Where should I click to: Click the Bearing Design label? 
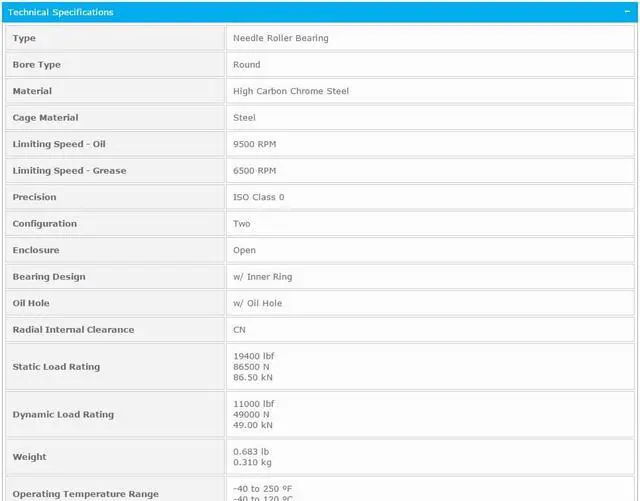(49, 277)
